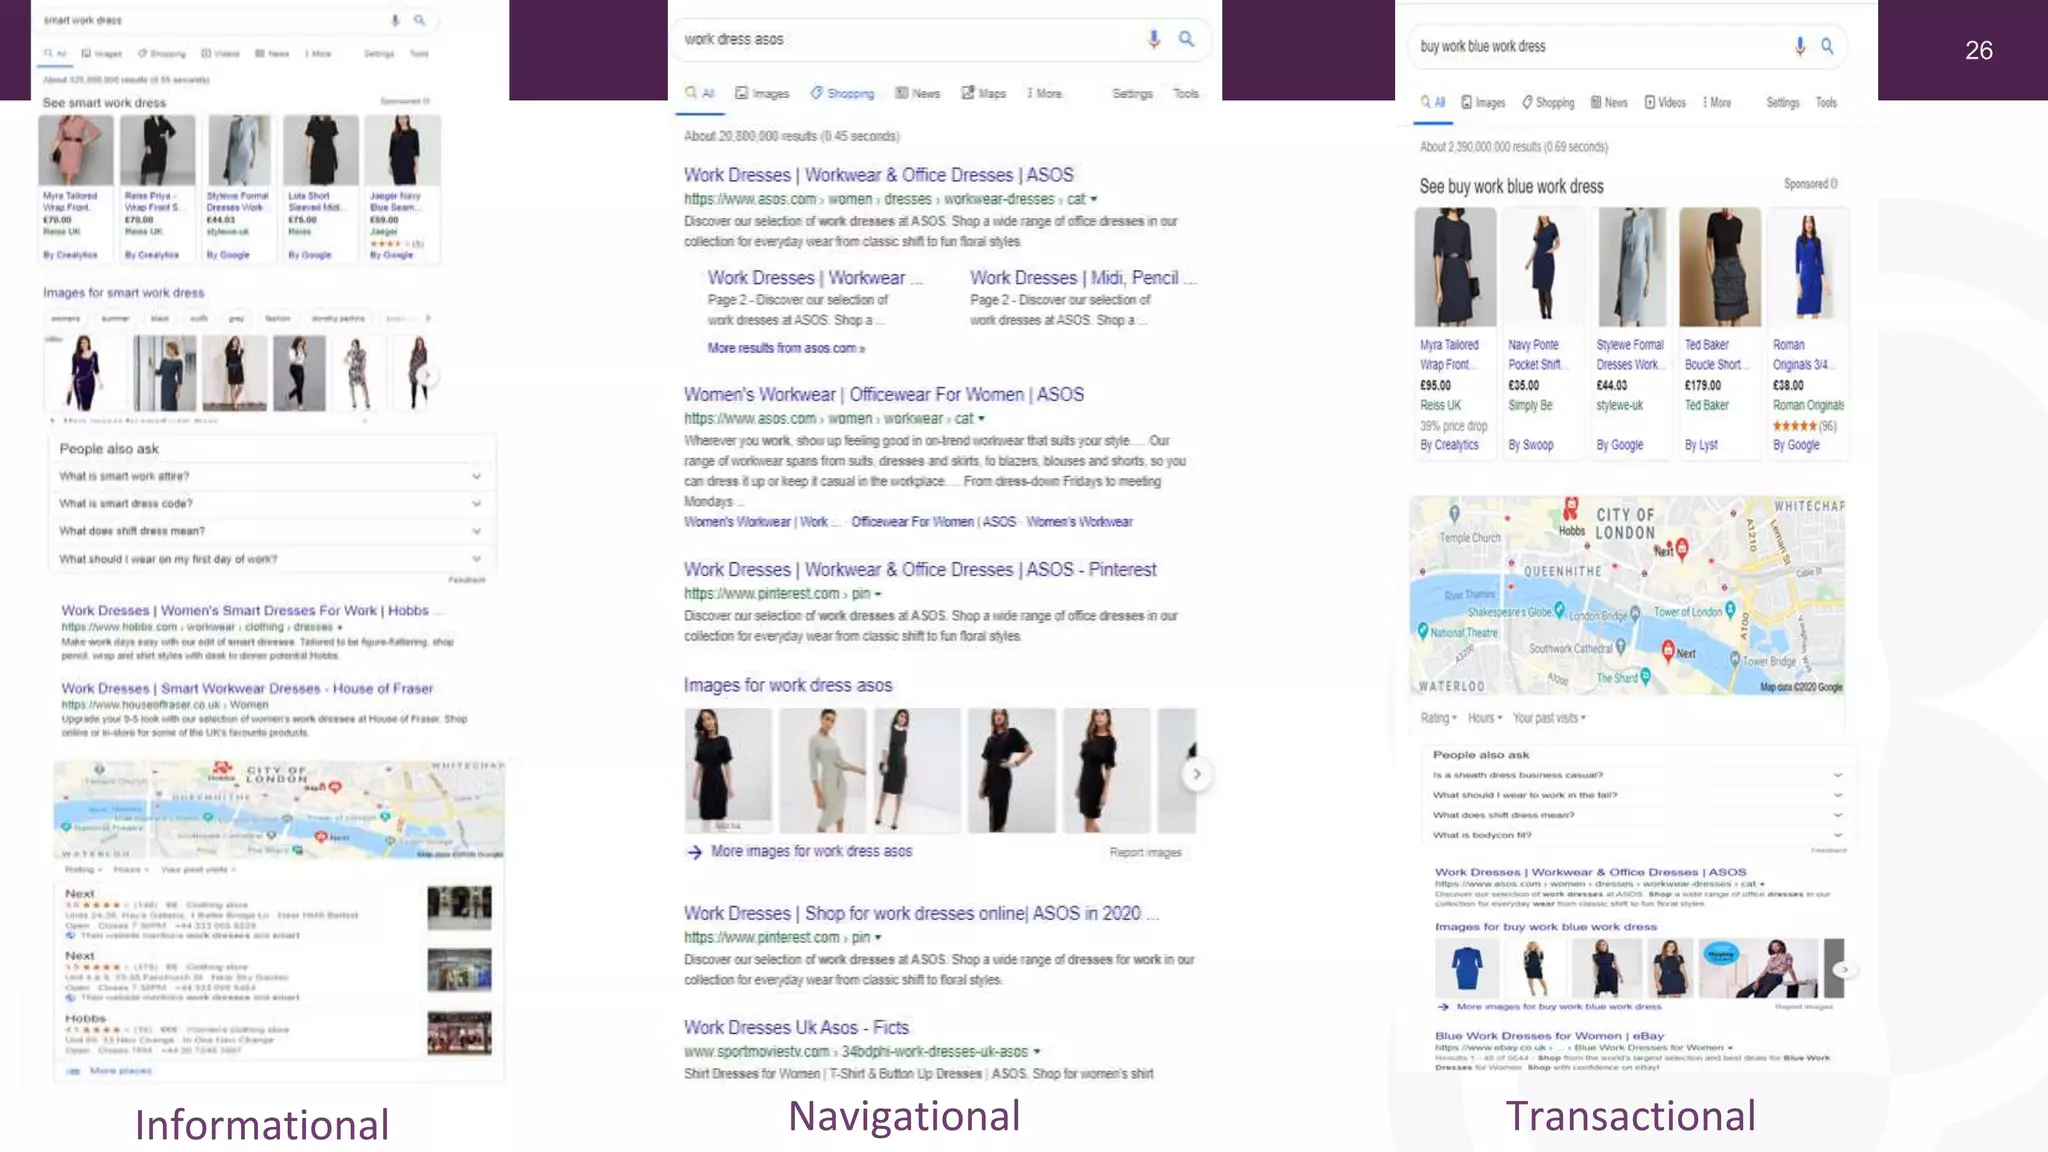2048x1152 pixels.
Task: Open the More menu in 'buy work blue work dress' tabs
Action: tap(1717, 102)
